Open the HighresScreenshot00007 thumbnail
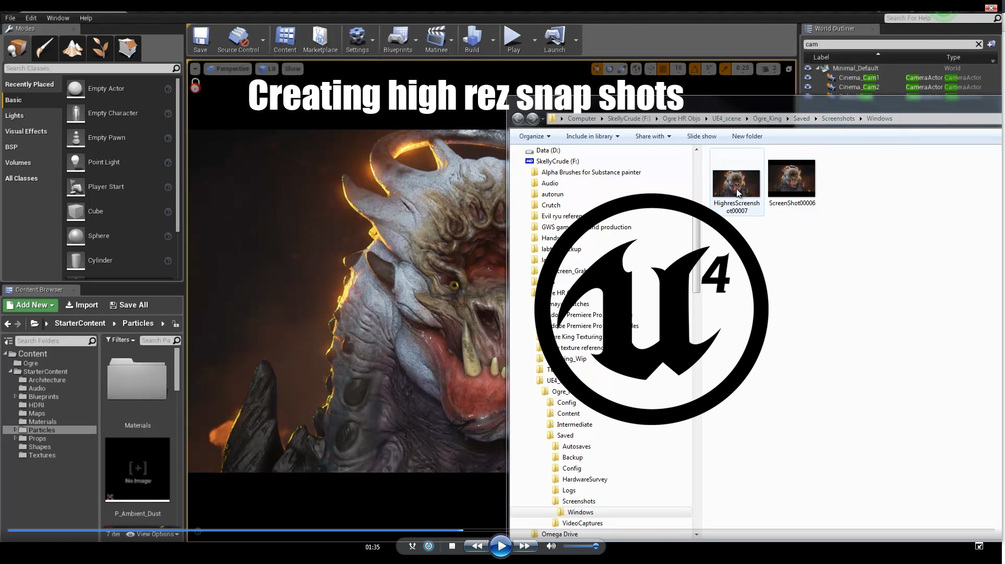 (736, 184)
